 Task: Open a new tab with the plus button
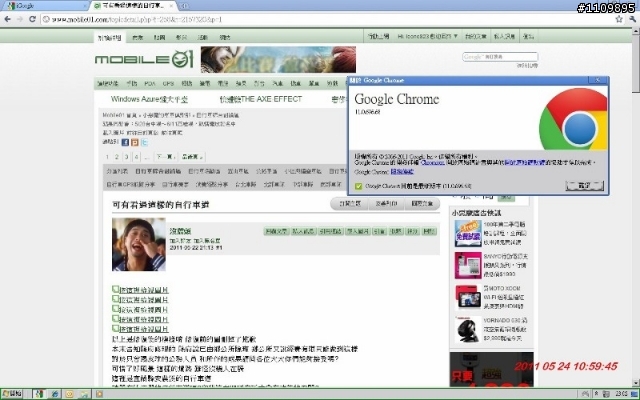click(x=184, y=6)
